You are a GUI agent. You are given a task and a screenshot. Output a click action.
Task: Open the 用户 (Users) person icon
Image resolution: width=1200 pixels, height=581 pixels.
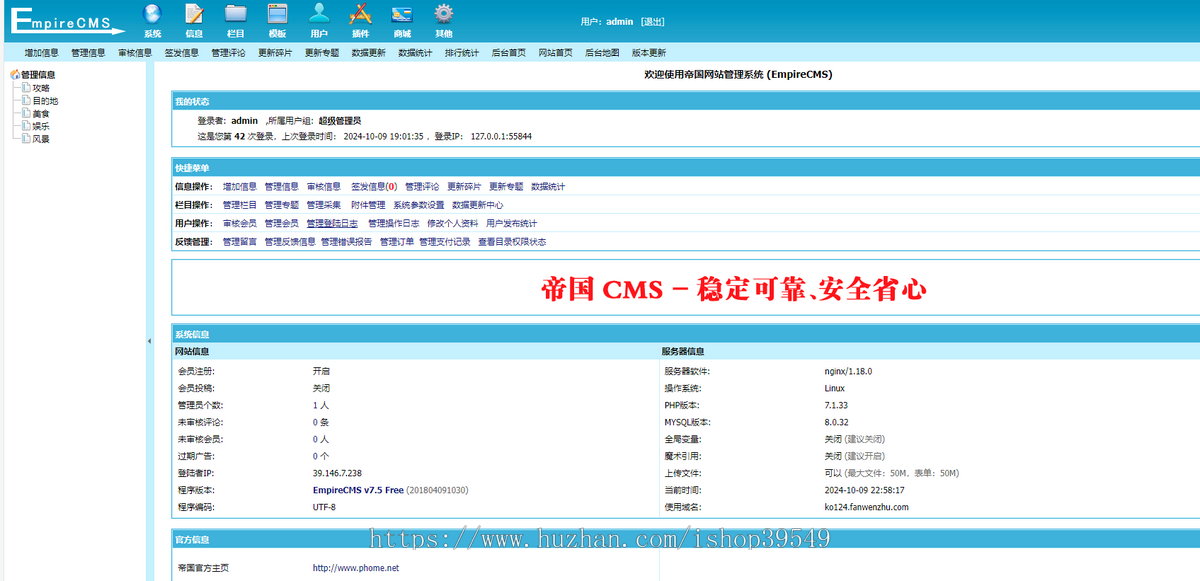coord(319,14)
